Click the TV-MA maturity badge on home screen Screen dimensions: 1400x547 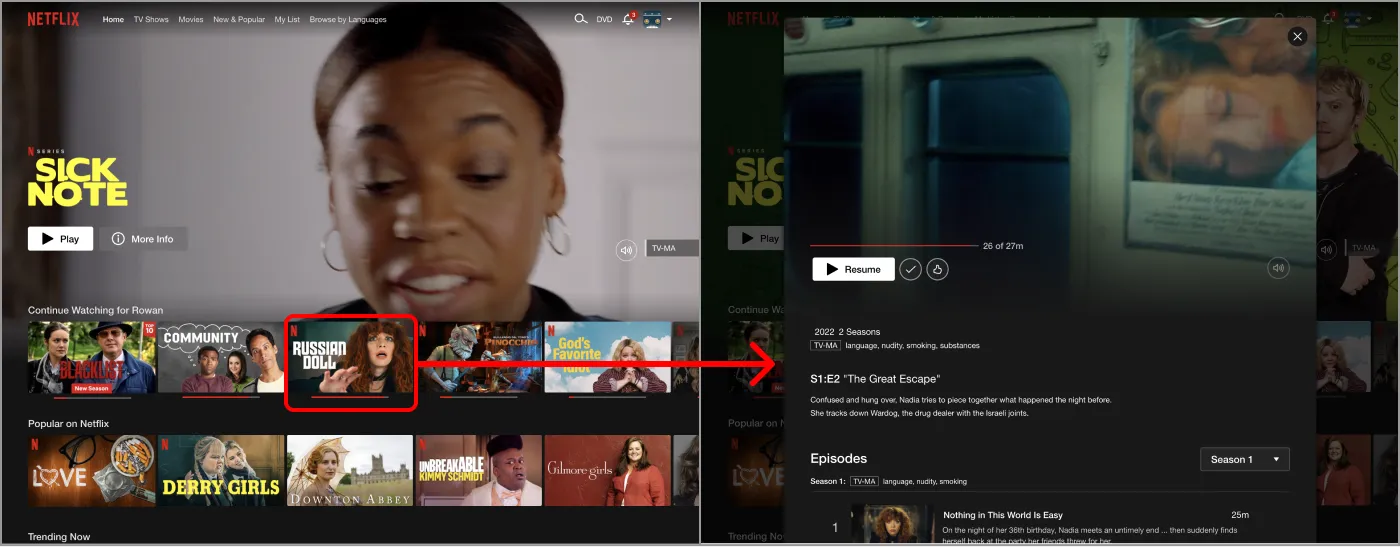point(672,248)
